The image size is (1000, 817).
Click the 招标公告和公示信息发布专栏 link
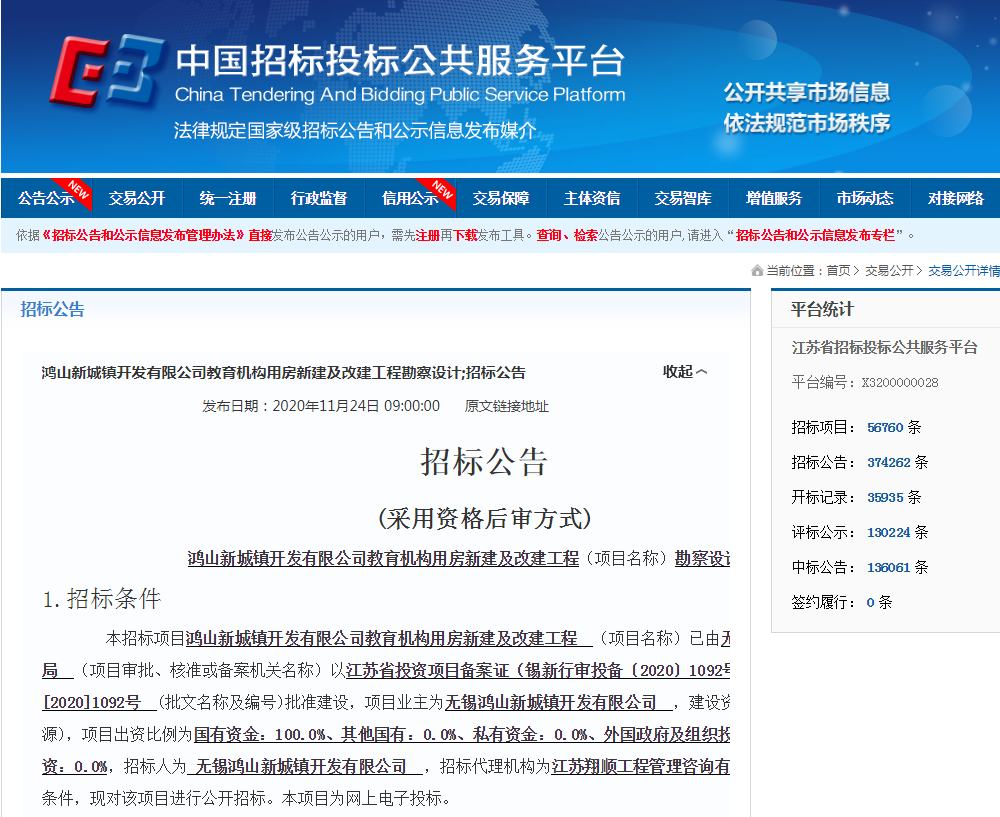pyautogui.click(x=815, y=236)
